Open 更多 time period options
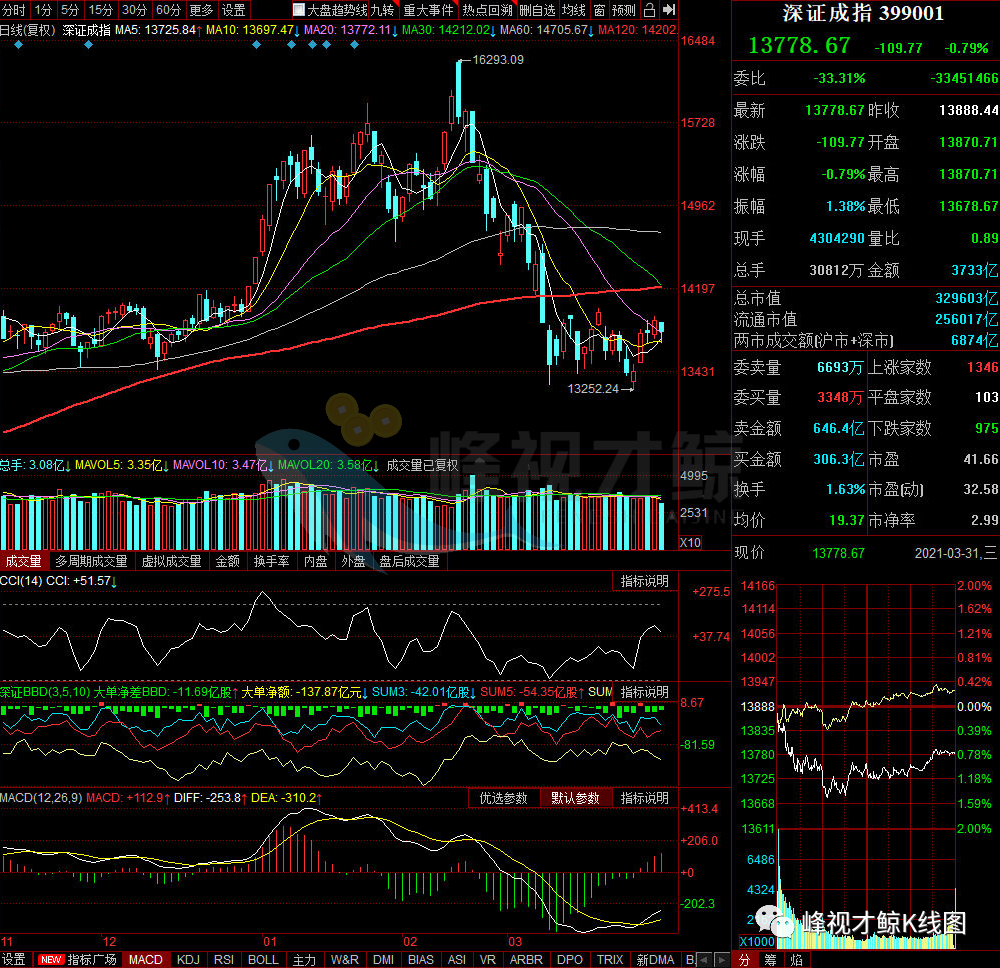This screenshot has height=968, width=1000. pyautogui.click(x=202, y=10)
